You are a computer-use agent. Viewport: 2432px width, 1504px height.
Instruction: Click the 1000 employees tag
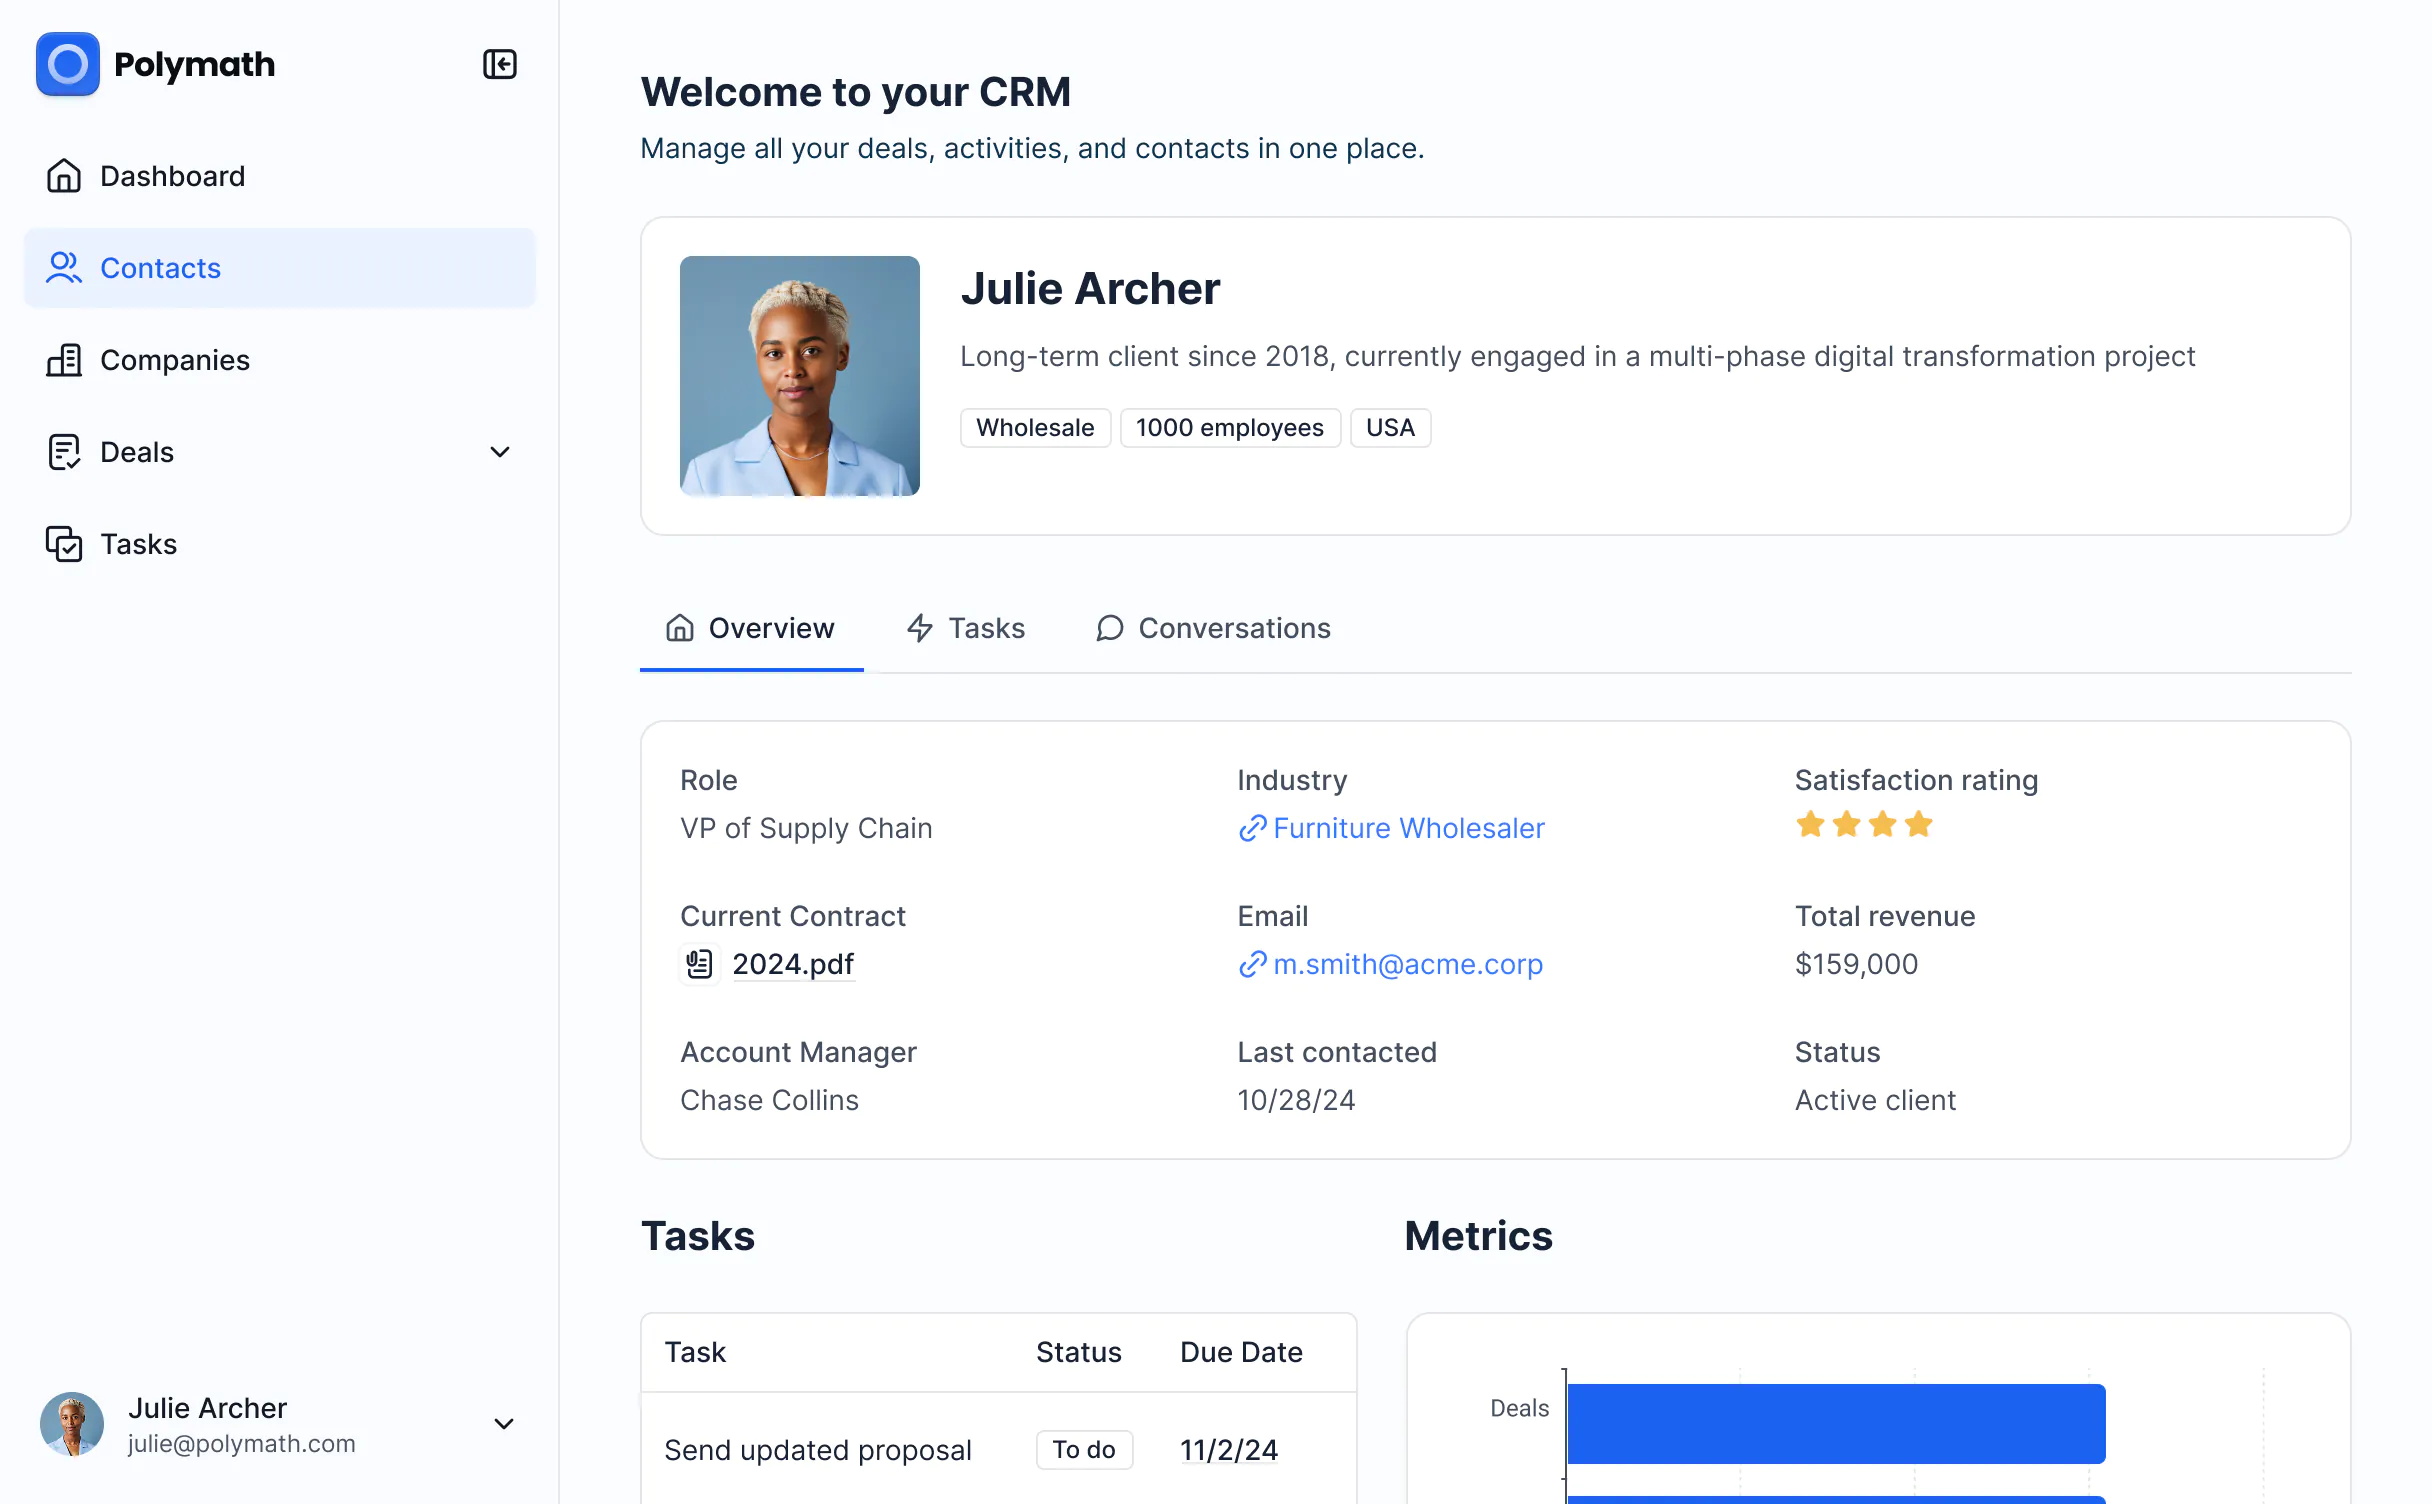tap(1230, 427)
